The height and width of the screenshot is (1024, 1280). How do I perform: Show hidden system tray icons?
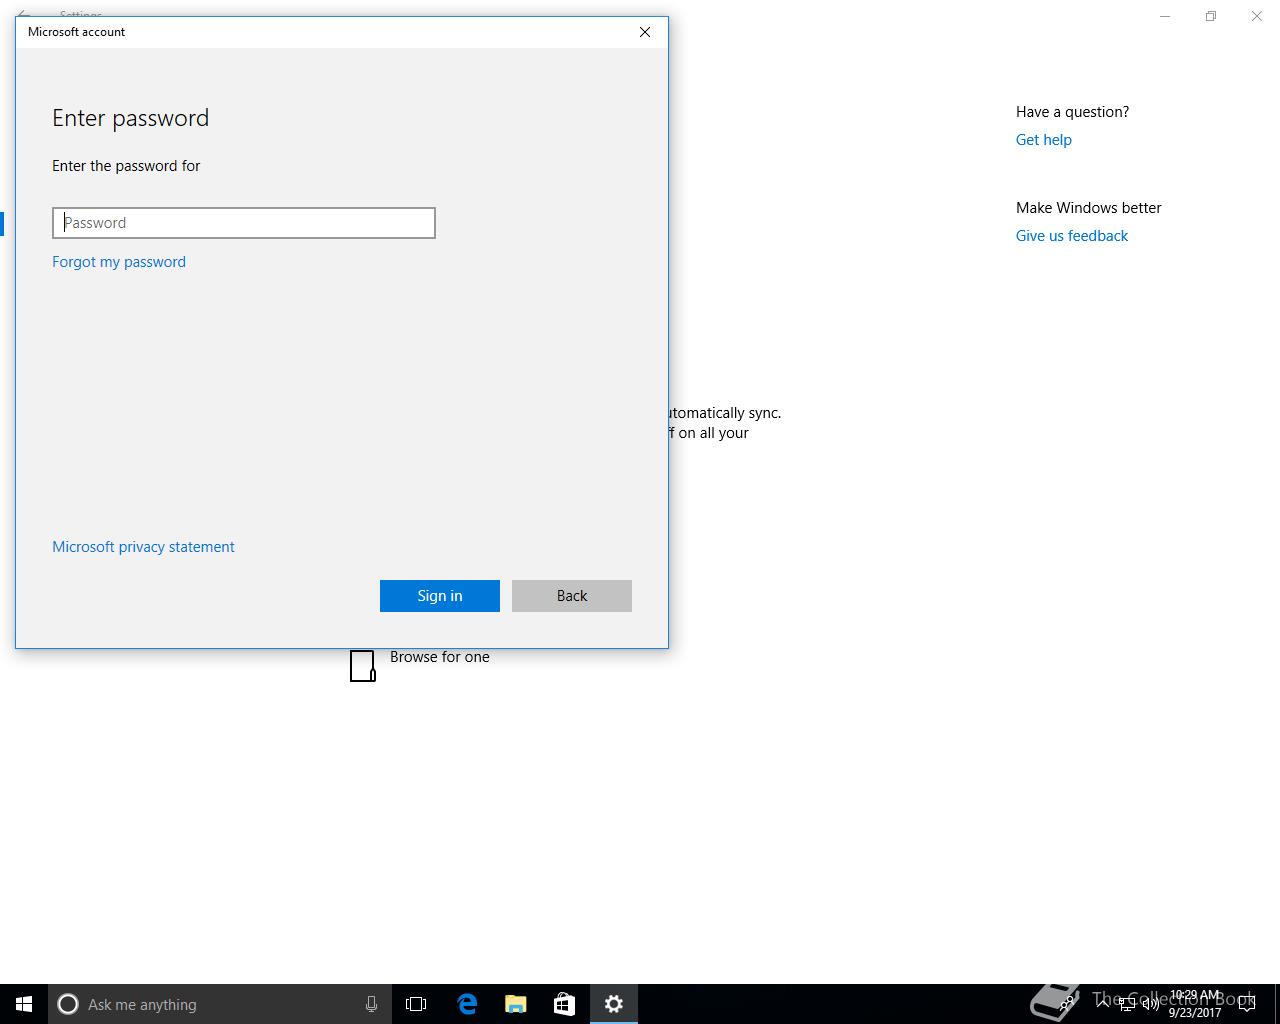(1102, 1004)
